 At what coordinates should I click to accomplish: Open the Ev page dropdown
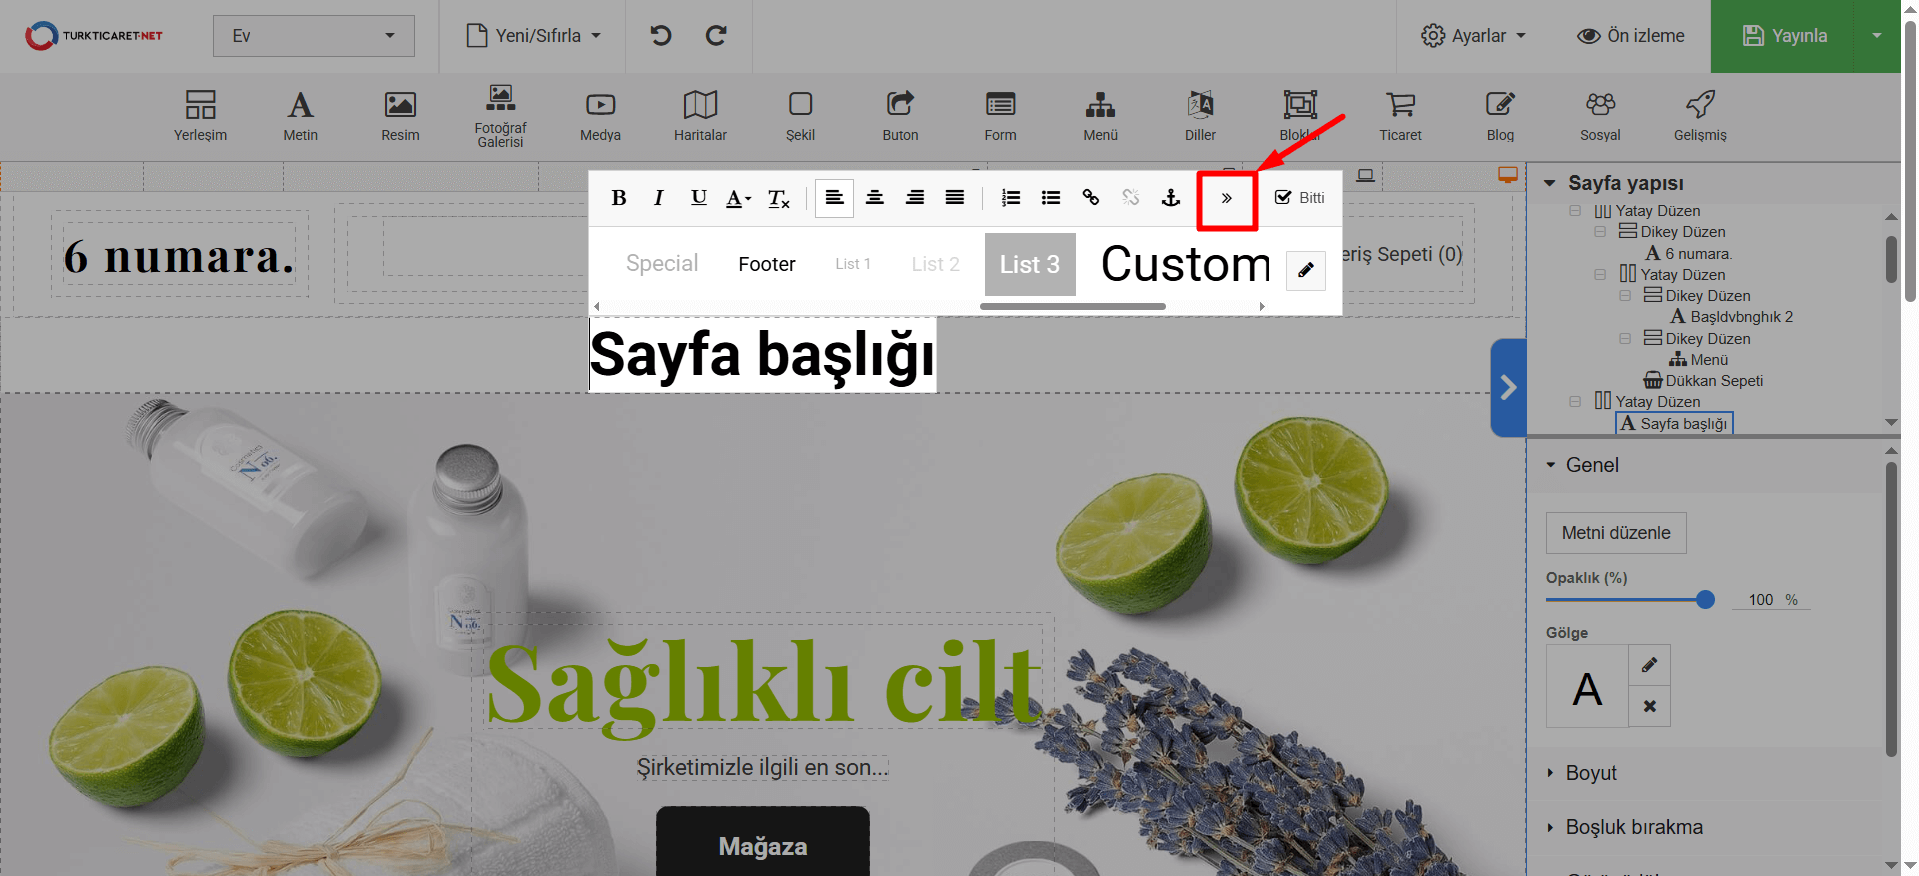pyautogui.click(x=313, y=36)
